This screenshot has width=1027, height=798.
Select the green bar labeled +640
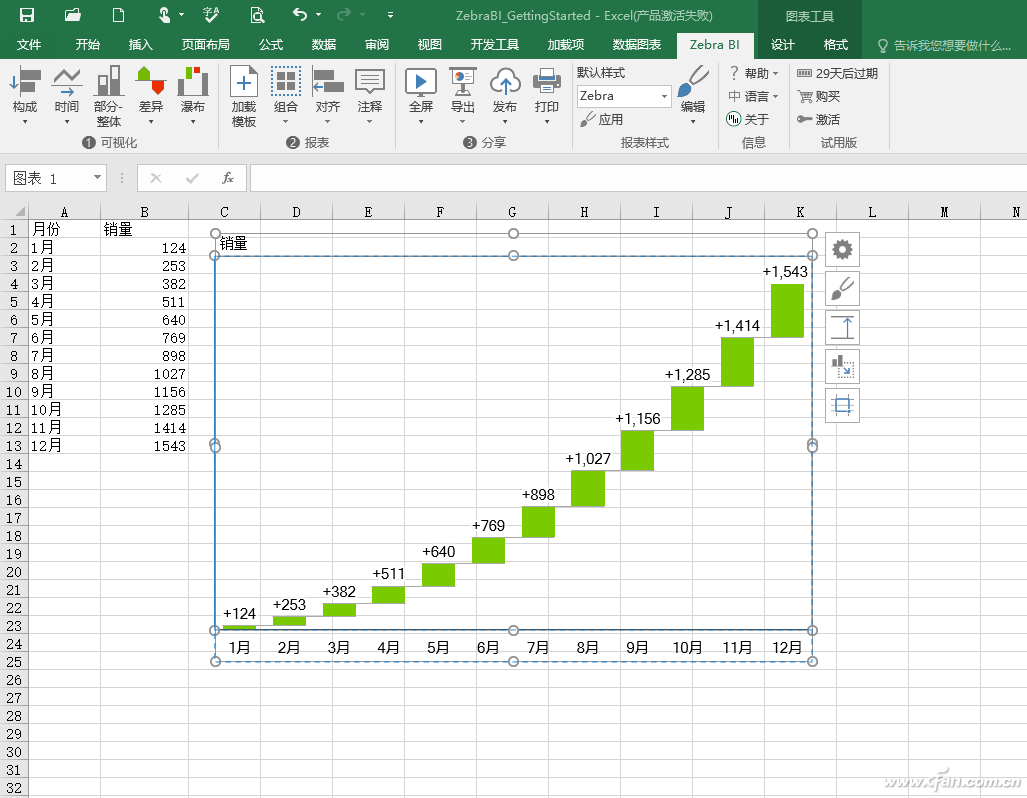pos(438,575)
